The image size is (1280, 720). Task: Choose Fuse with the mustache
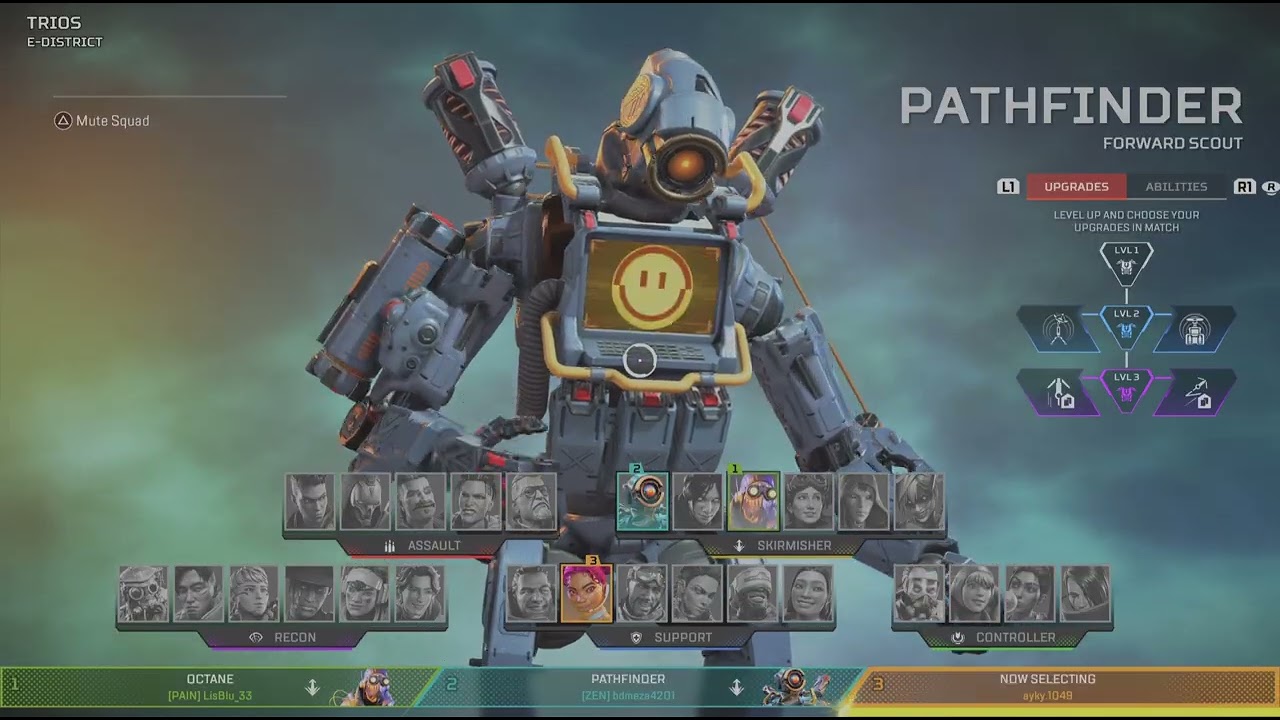pos(421,502)
